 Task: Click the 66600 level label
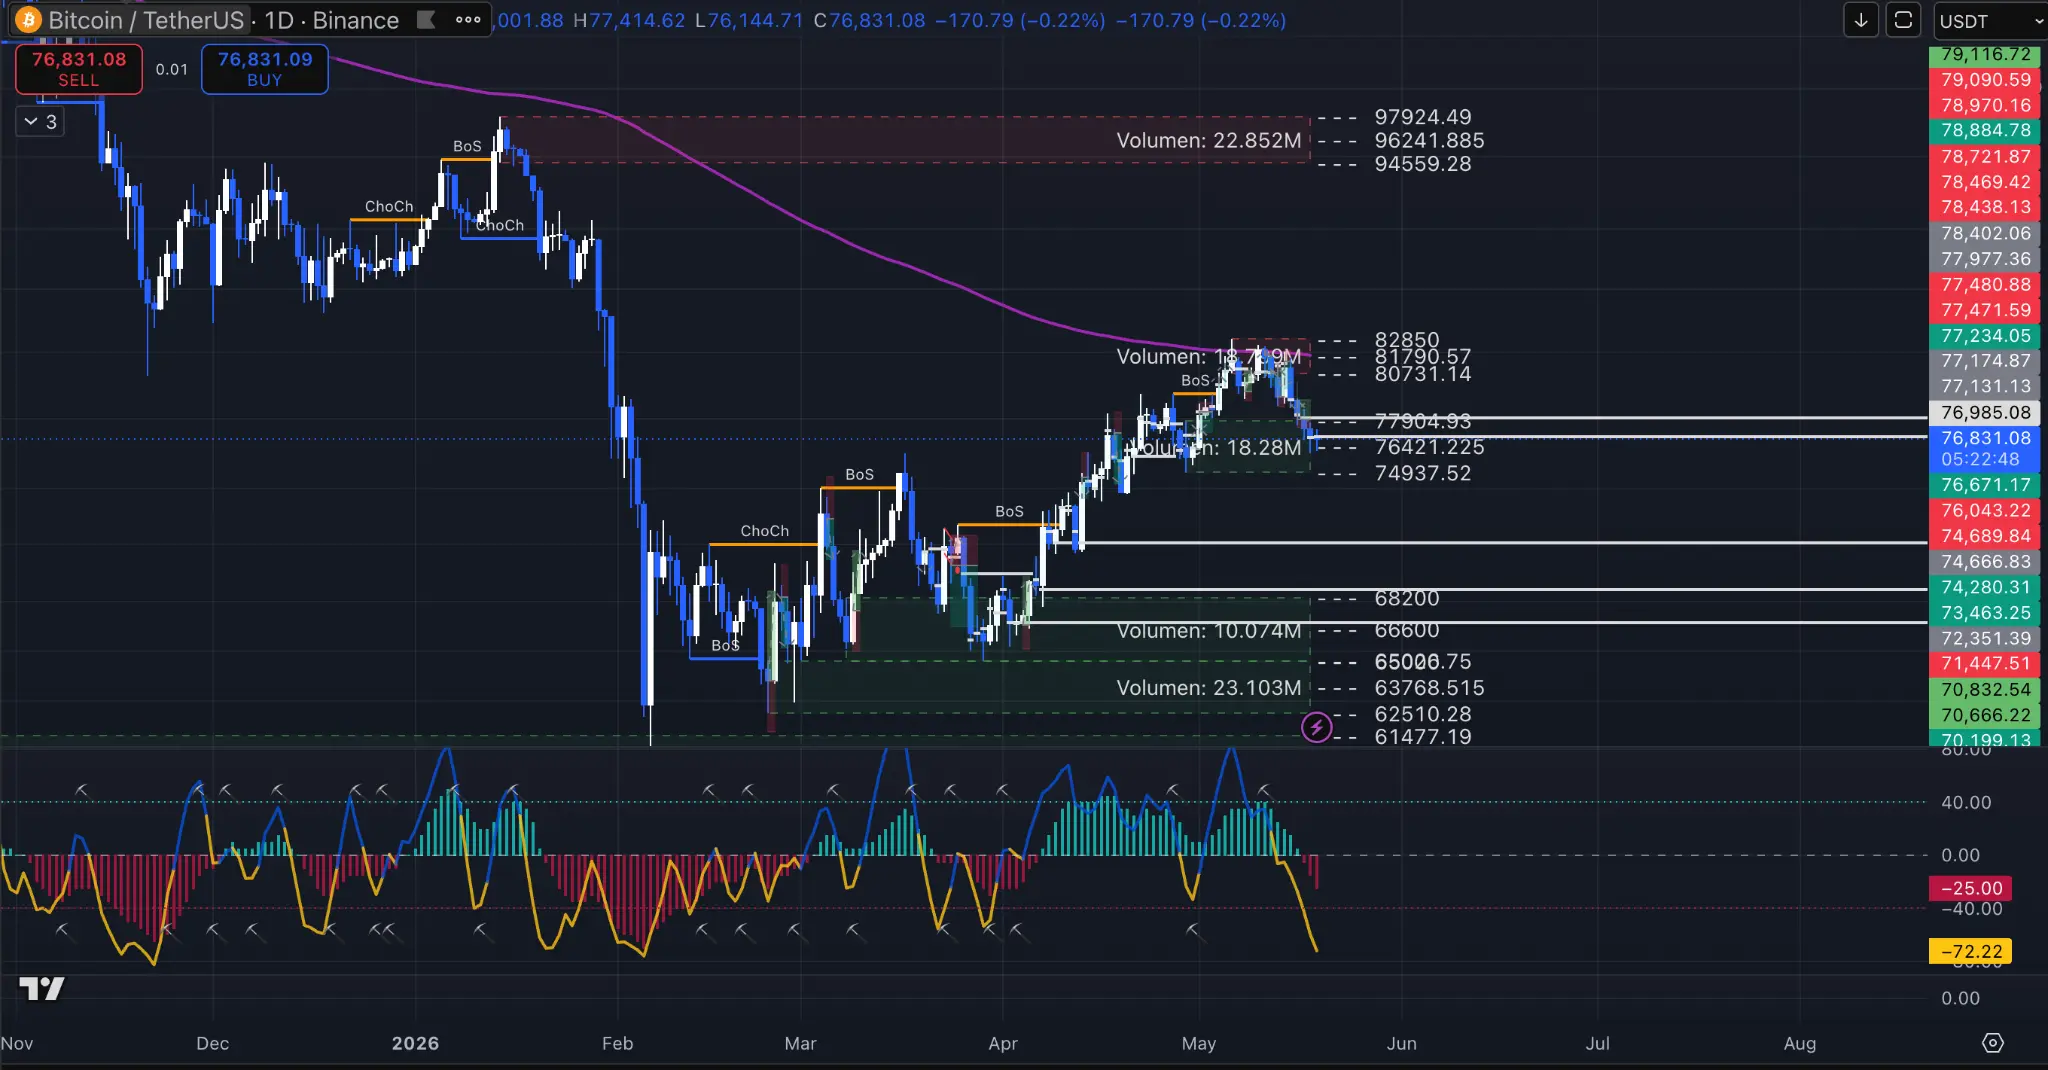[1407, 630]
